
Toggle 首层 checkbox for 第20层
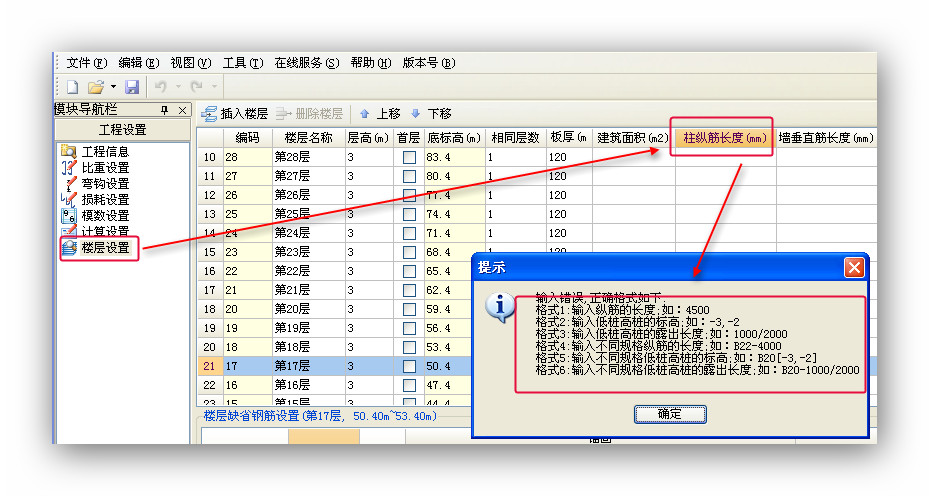[409, 309]
